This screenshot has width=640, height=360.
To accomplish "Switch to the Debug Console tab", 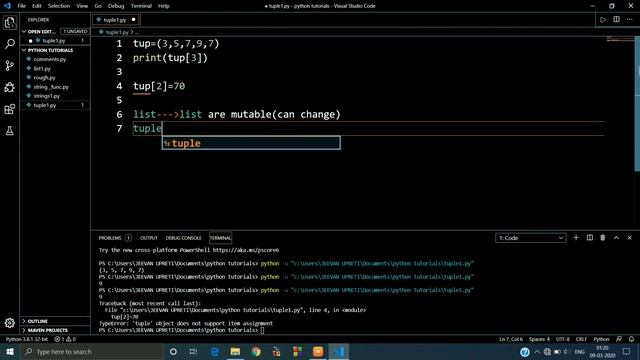I will point(183,238).
